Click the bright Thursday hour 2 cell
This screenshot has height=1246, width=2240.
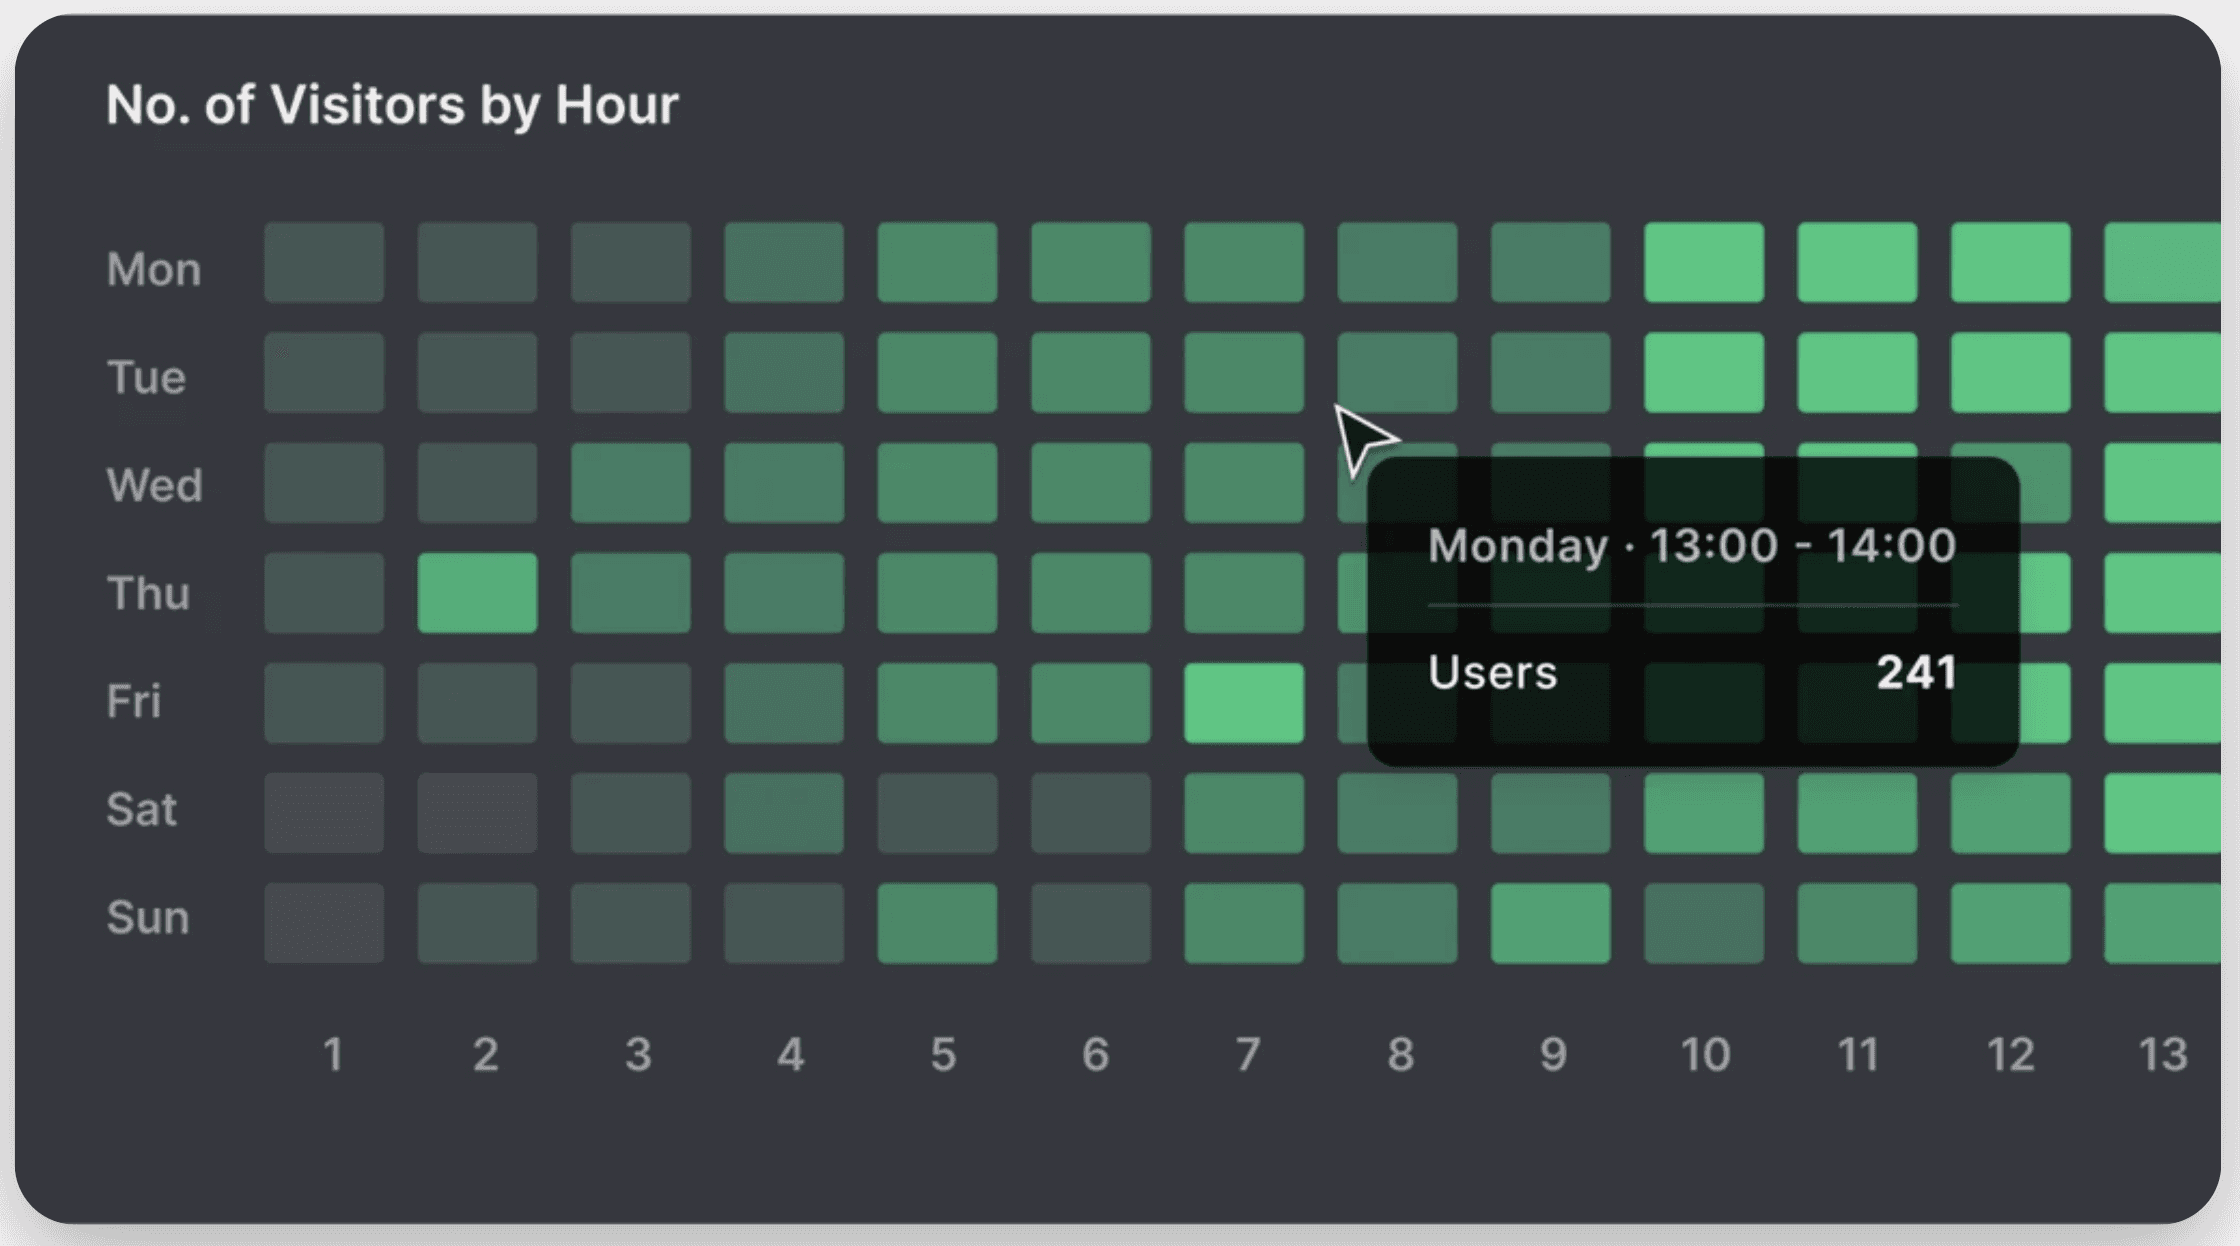tap(477, 593)
